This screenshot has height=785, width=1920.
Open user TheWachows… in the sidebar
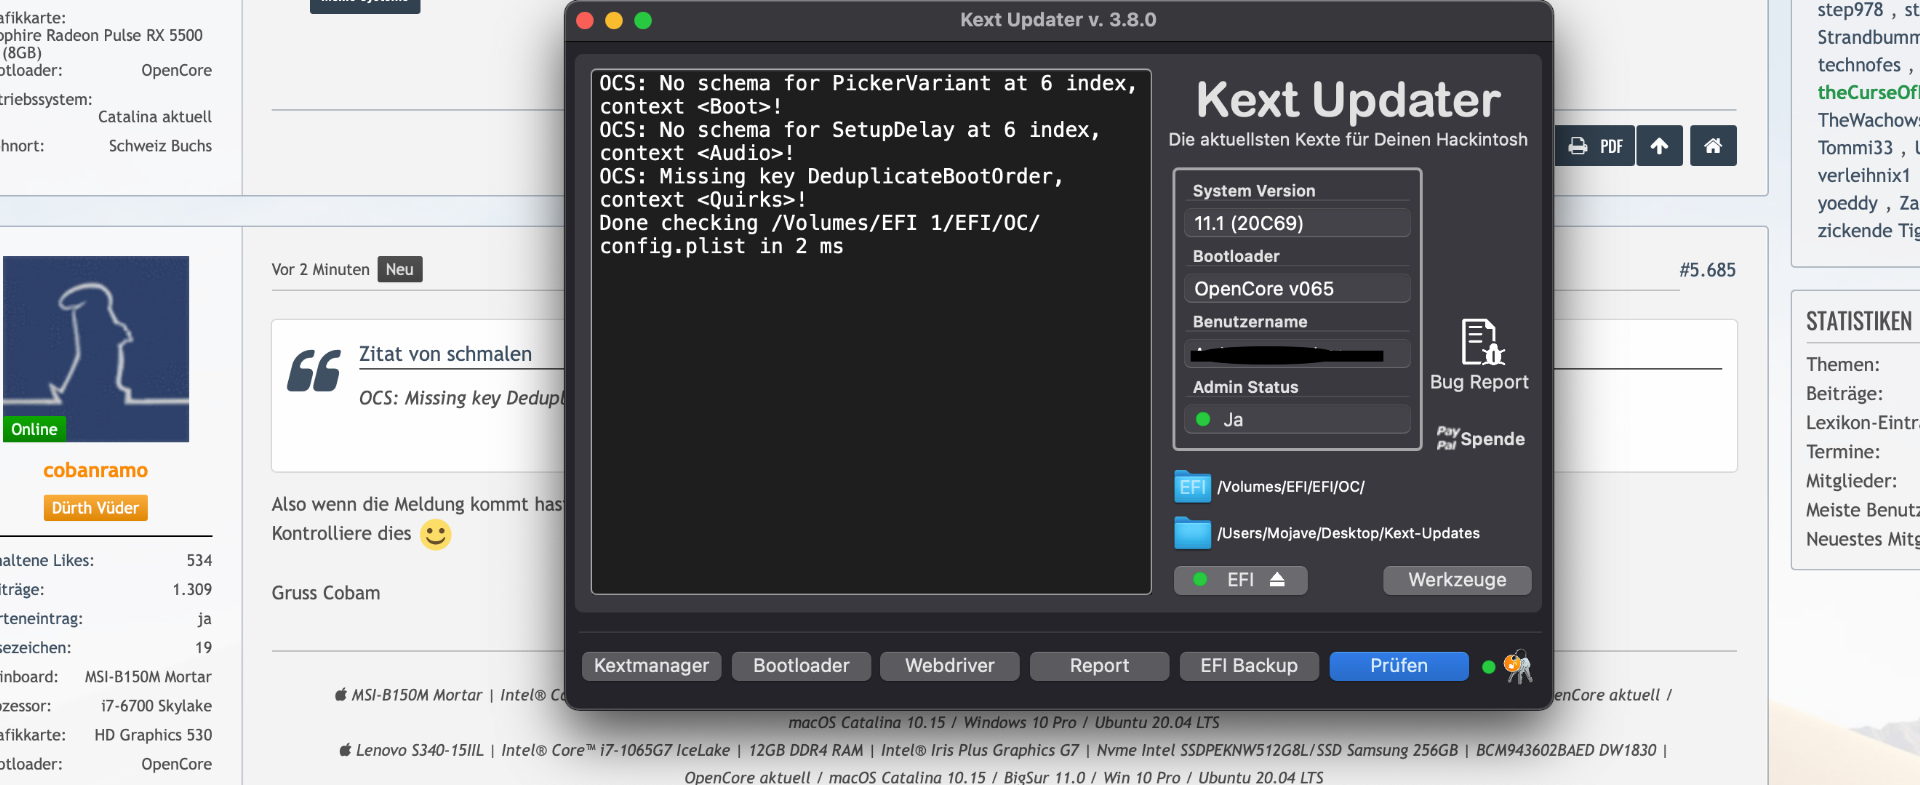coord(1868,120)
